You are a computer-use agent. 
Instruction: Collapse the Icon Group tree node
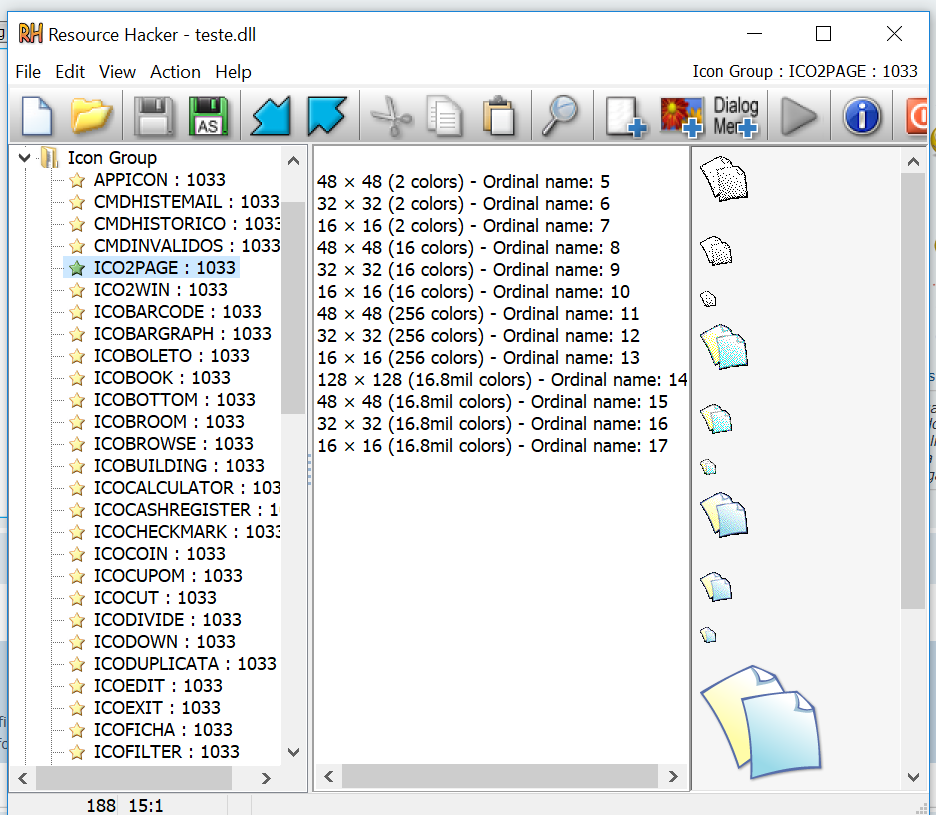[x=25, y=158]
